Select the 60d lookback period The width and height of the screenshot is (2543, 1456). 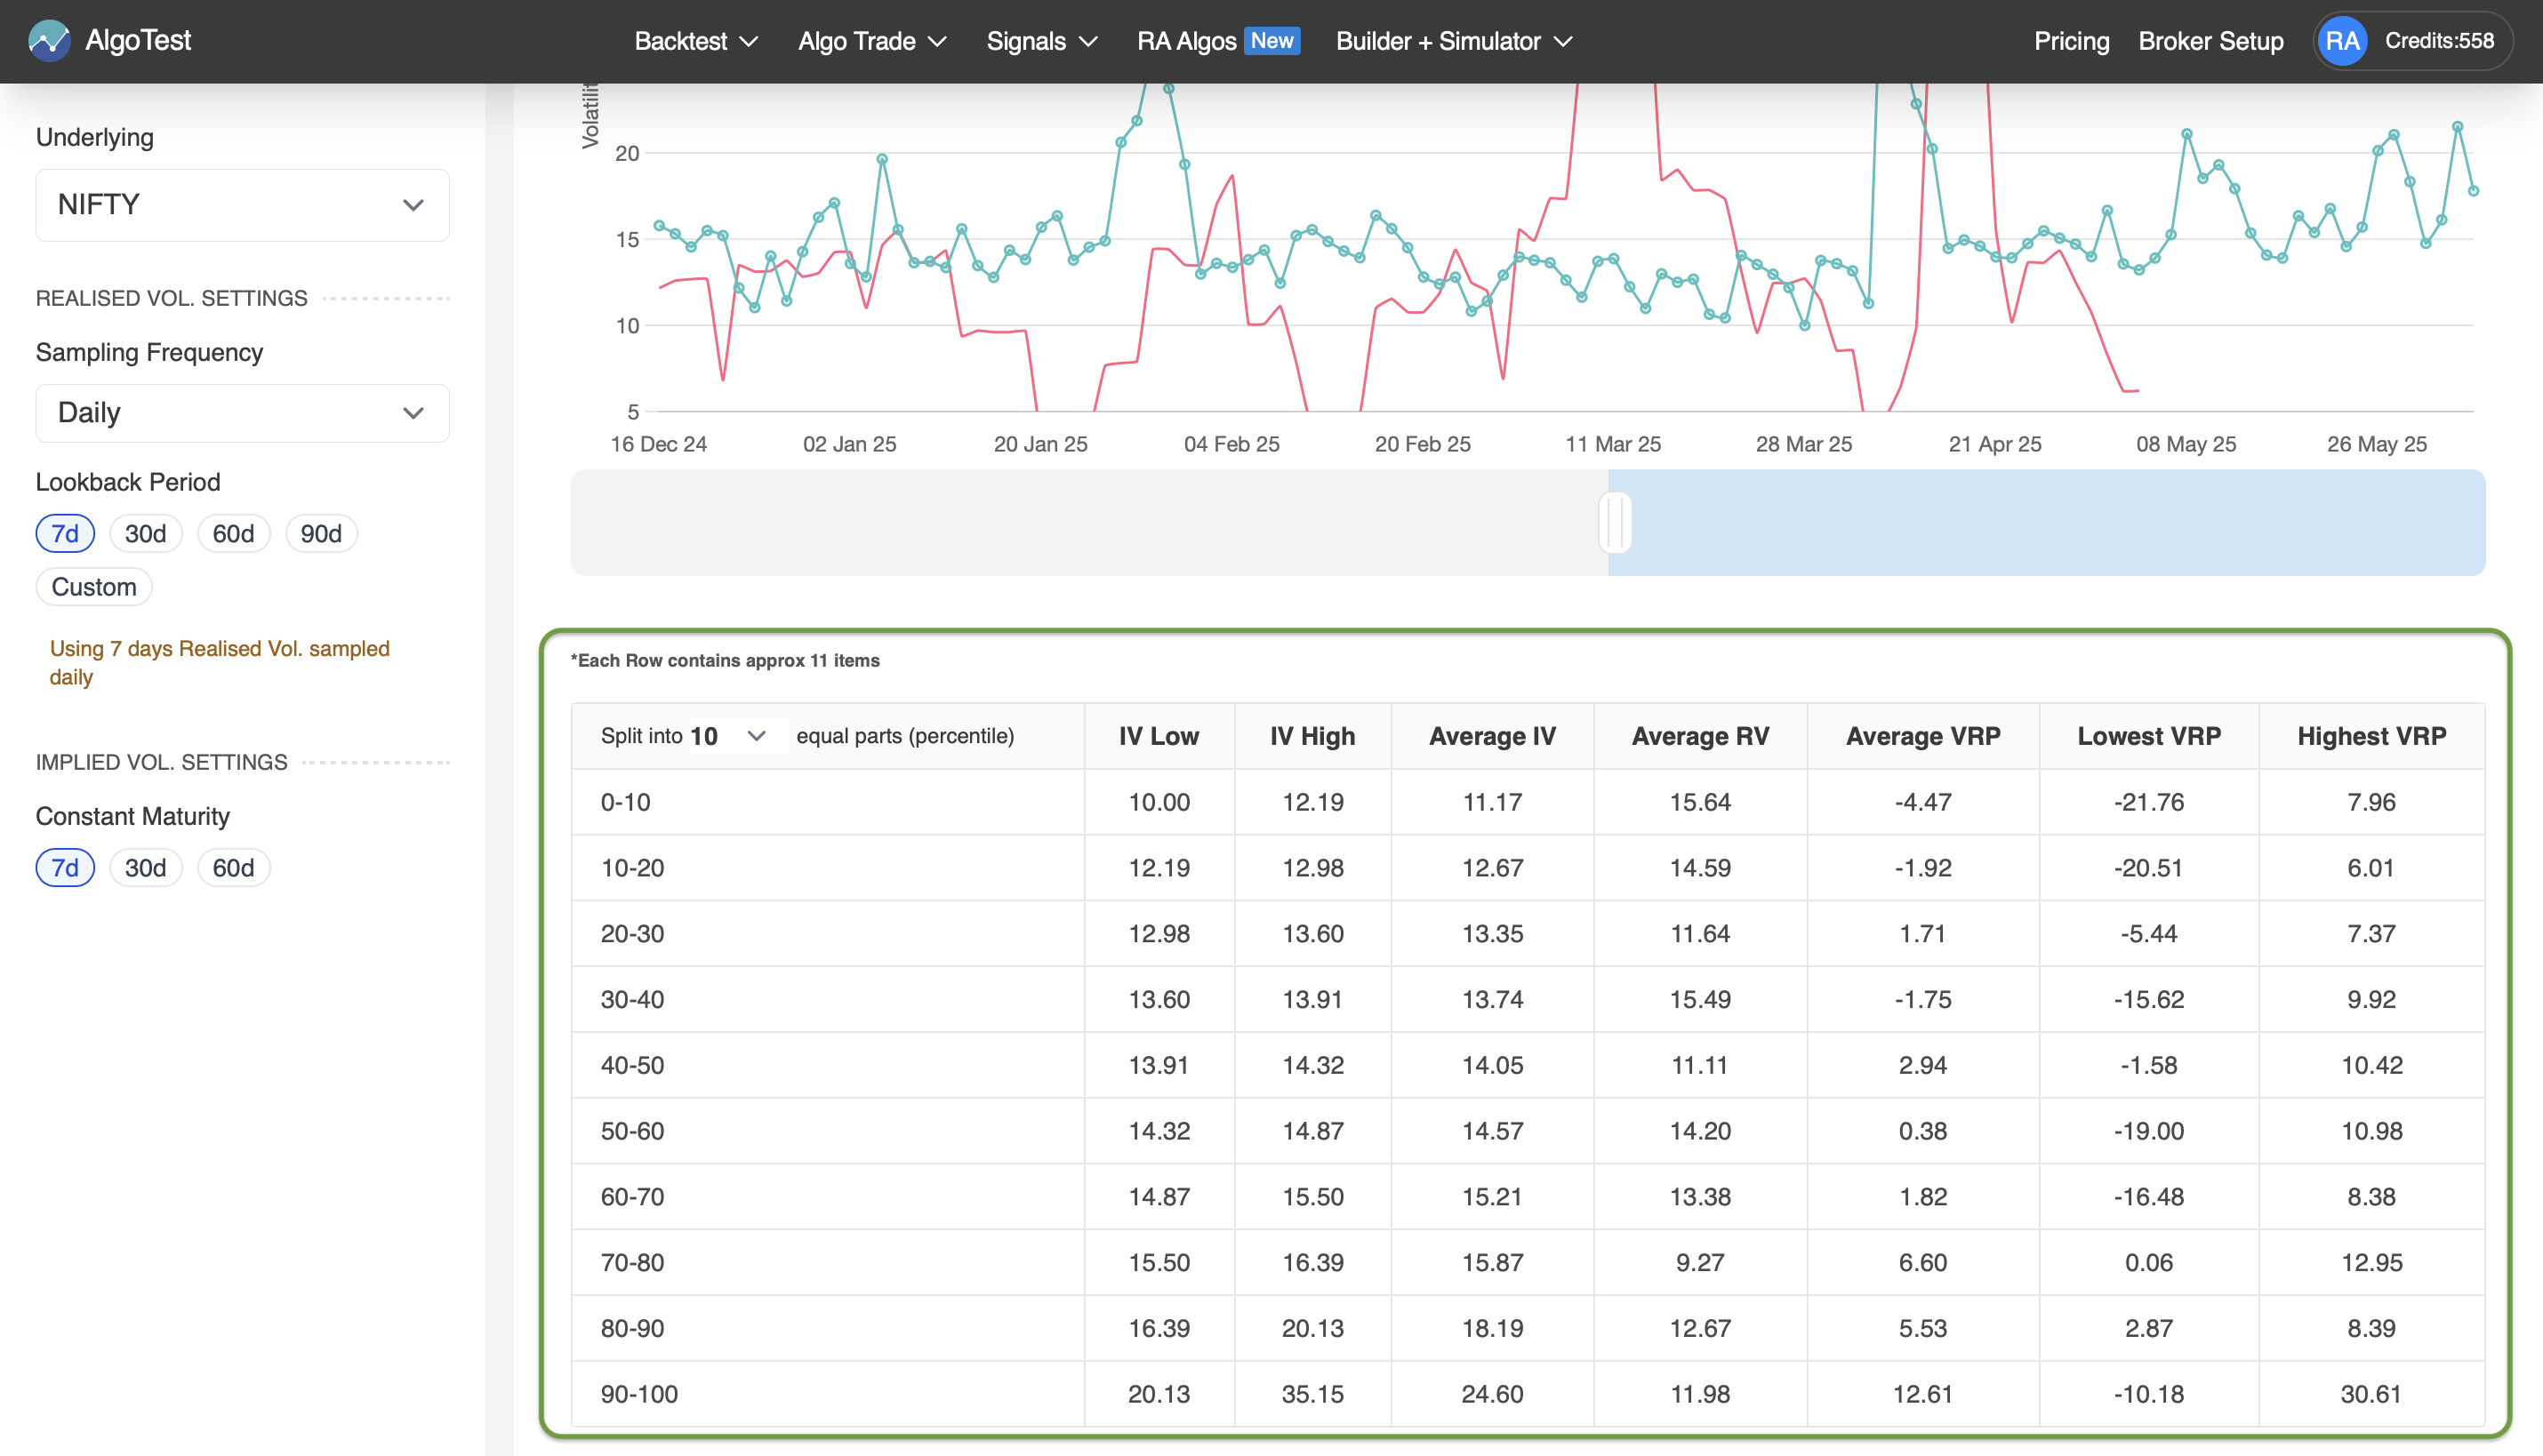(x=233, y=533)
